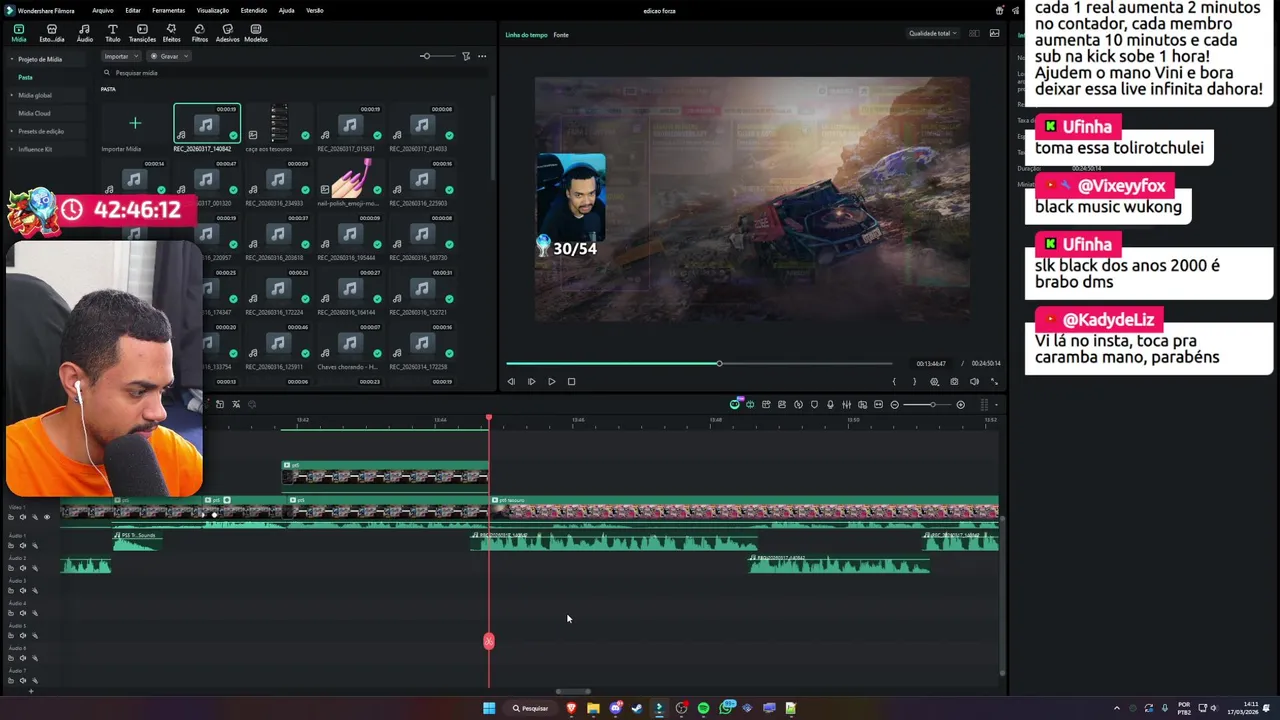
Task: Select Mídia Cloud in sidebar
Action: click(34, 113)
